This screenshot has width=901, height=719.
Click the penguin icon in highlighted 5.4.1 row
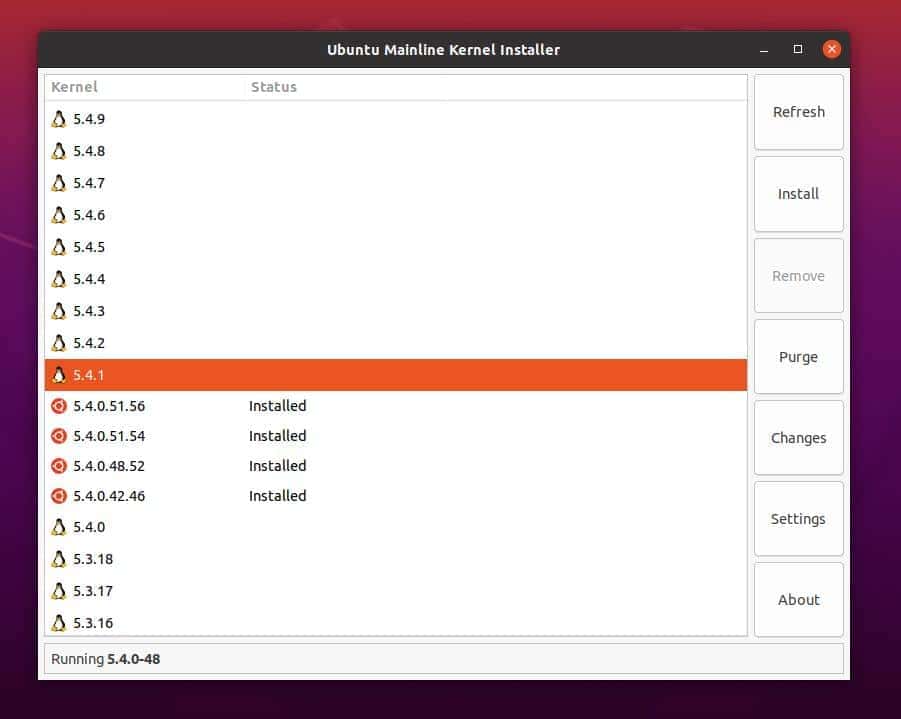pyautogui.click(x=59, y=375)
